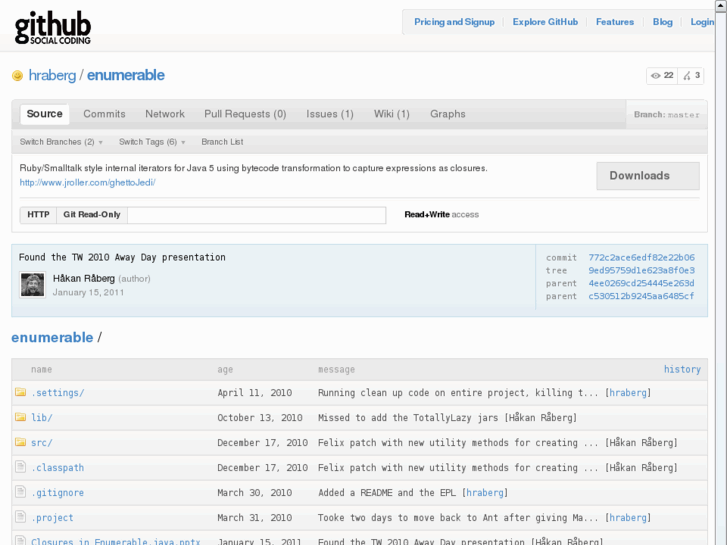The height and width of the screenshot is (545, 727).
Task: View the Graphs tab
Action: (447, 114)
